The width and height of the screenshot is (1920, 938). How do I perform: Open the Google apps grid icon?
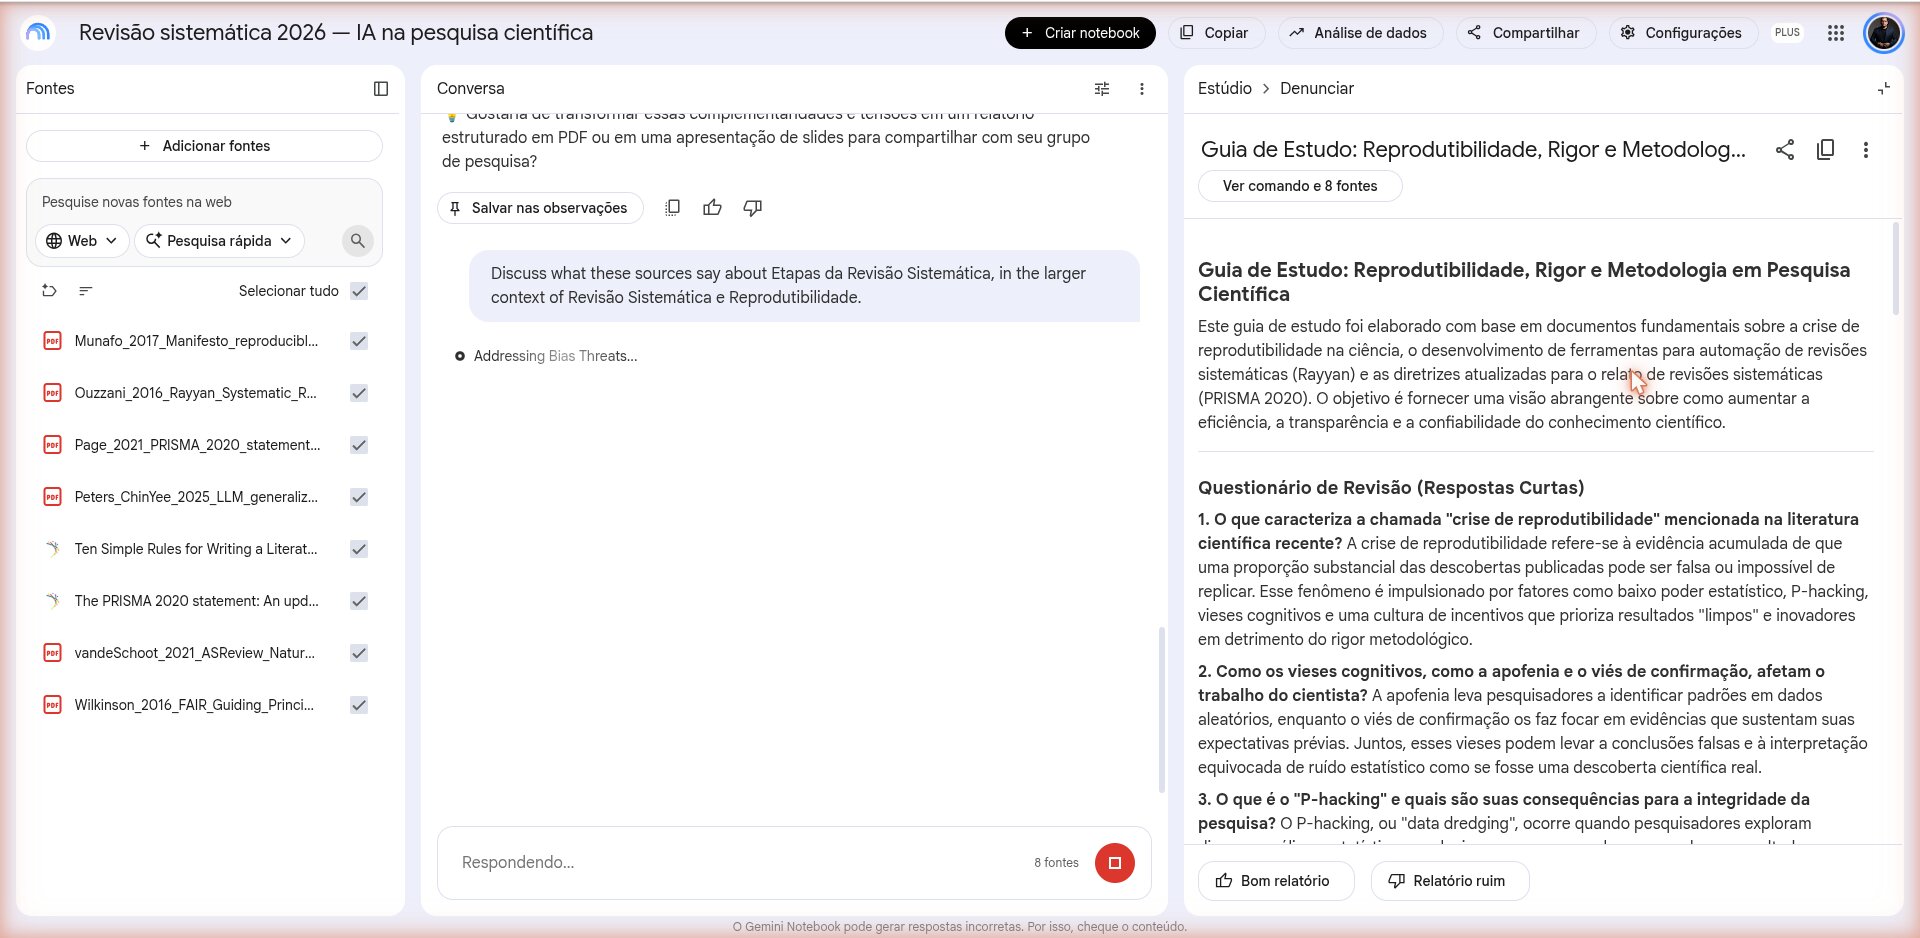point(1836,33)
